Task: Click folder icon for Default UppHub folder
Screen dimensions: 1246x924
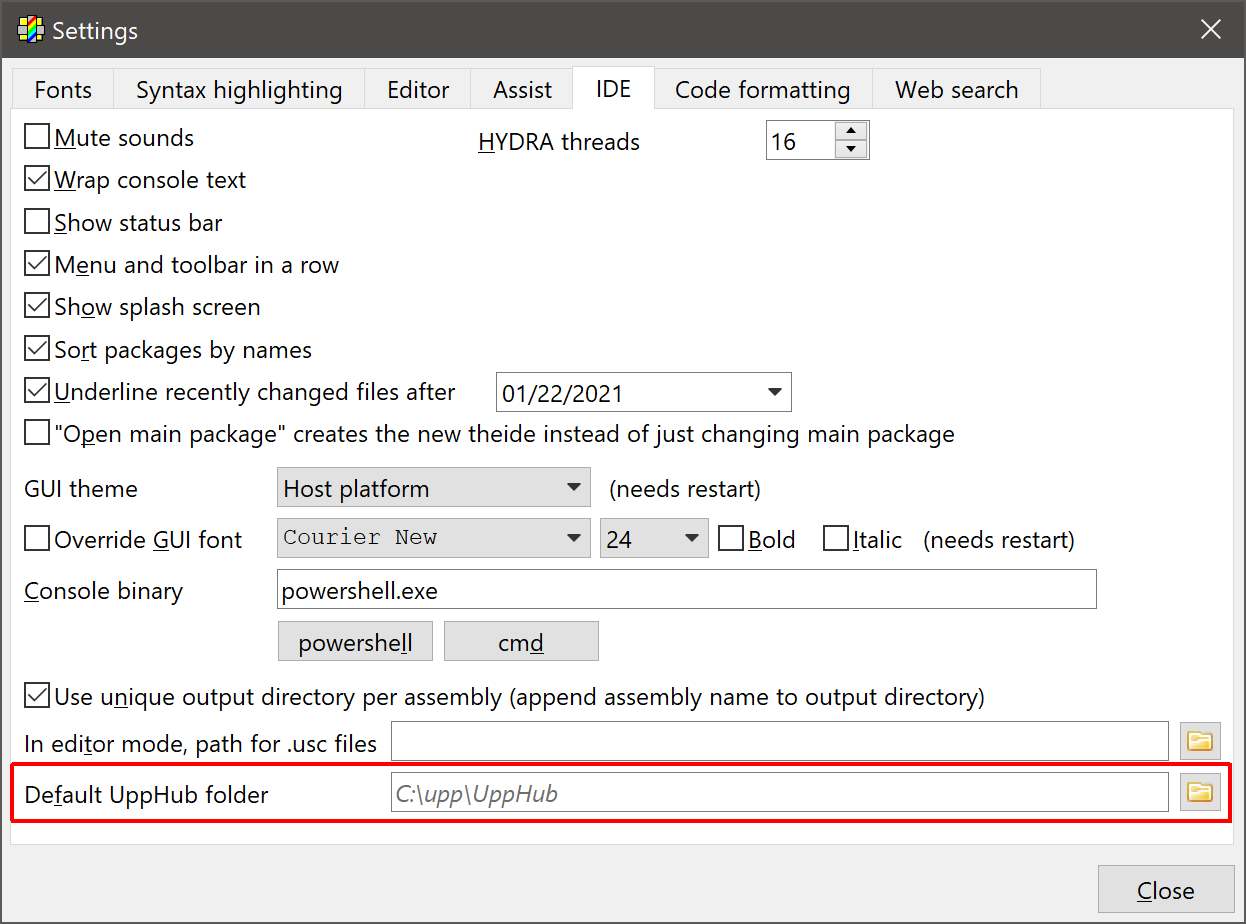Action: point(1199,793)
